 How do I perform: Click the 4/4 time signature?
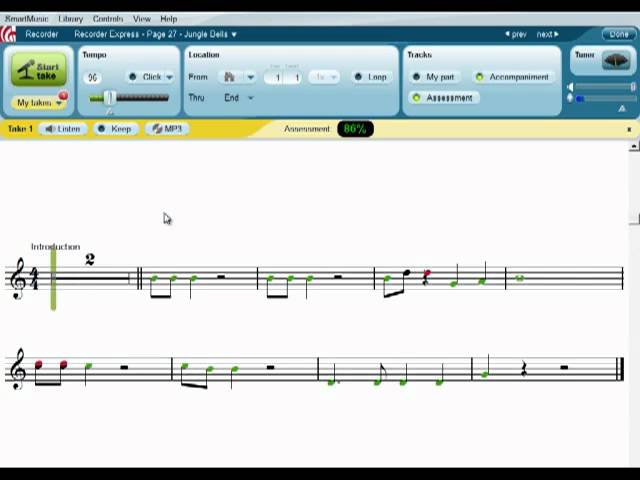click(35, 278)
